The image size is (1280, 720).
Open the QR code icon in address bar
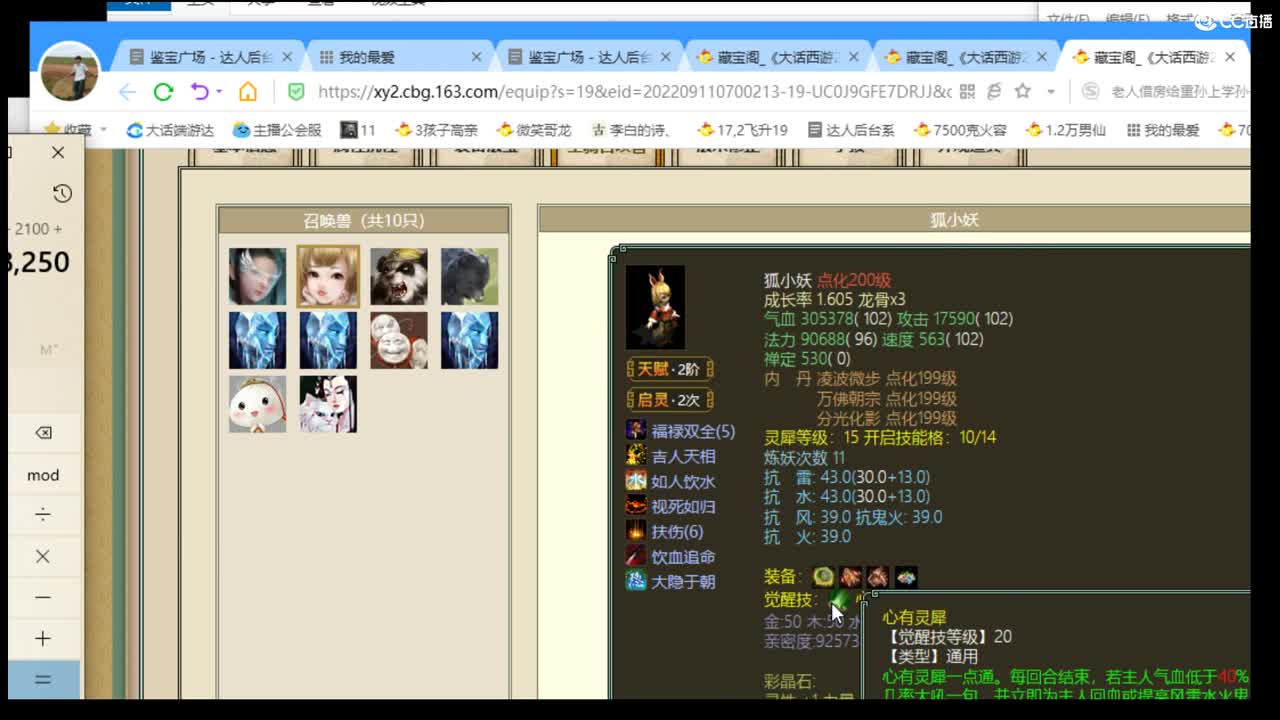click(967, 92)
